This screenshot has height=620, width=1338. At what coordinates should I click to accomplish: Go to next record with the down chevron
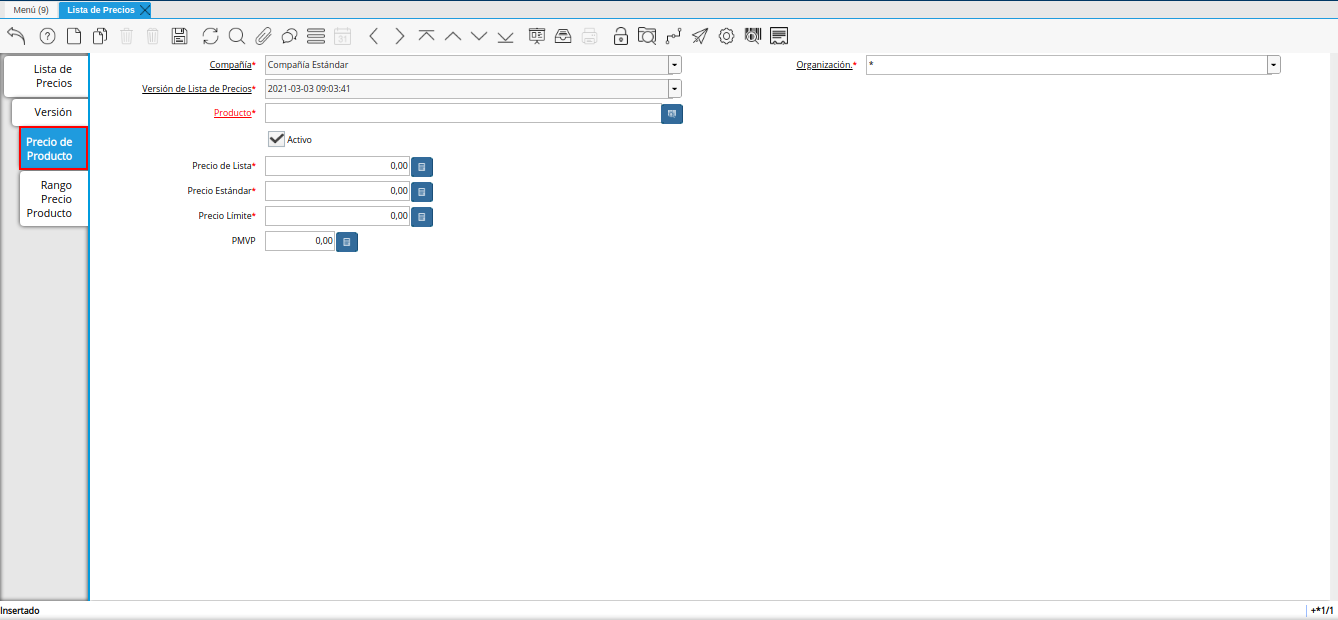click(x=479, y=36)
